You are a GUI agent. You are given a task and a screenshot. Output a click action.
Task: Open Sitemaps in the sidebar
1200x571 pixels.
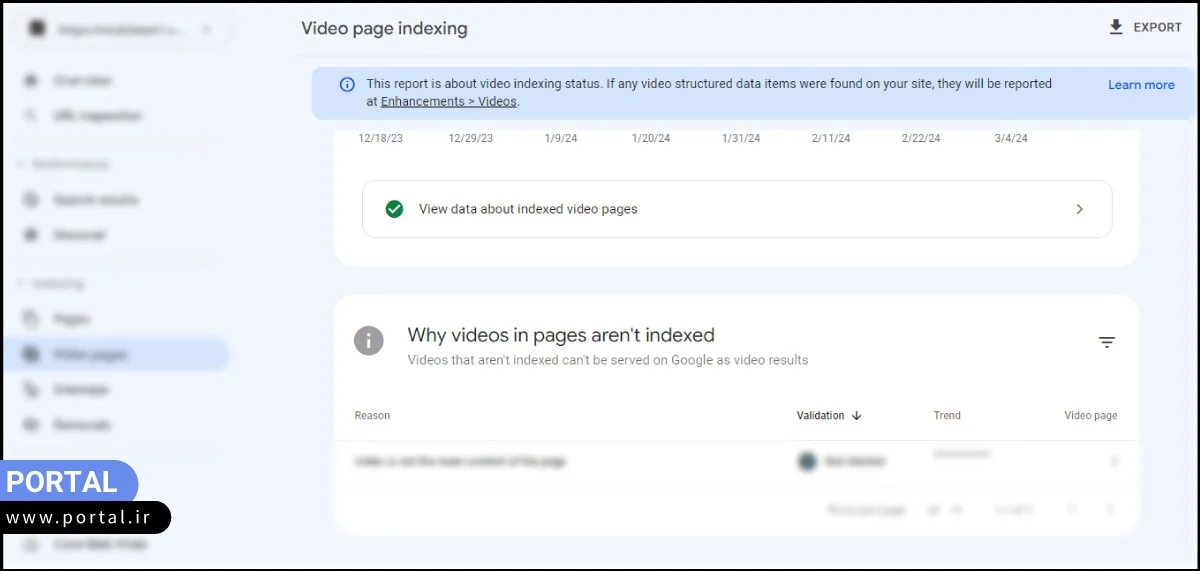click(81, 389)
